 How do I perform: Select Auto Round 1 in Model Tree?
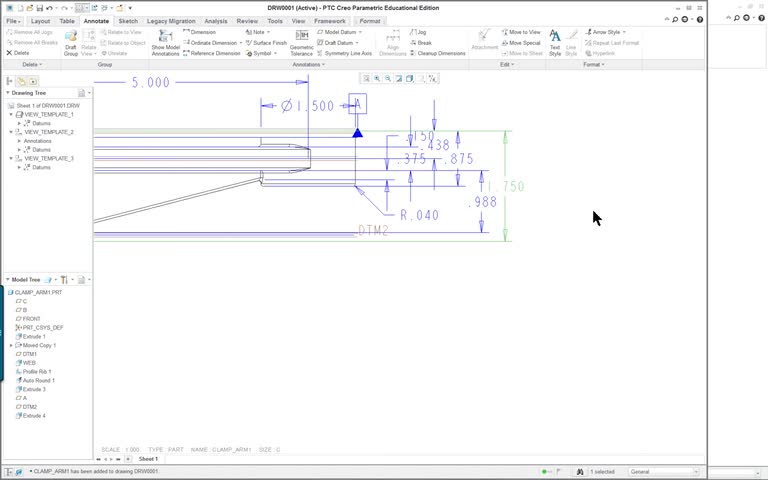pyautogui.click(x=35, y=381)
